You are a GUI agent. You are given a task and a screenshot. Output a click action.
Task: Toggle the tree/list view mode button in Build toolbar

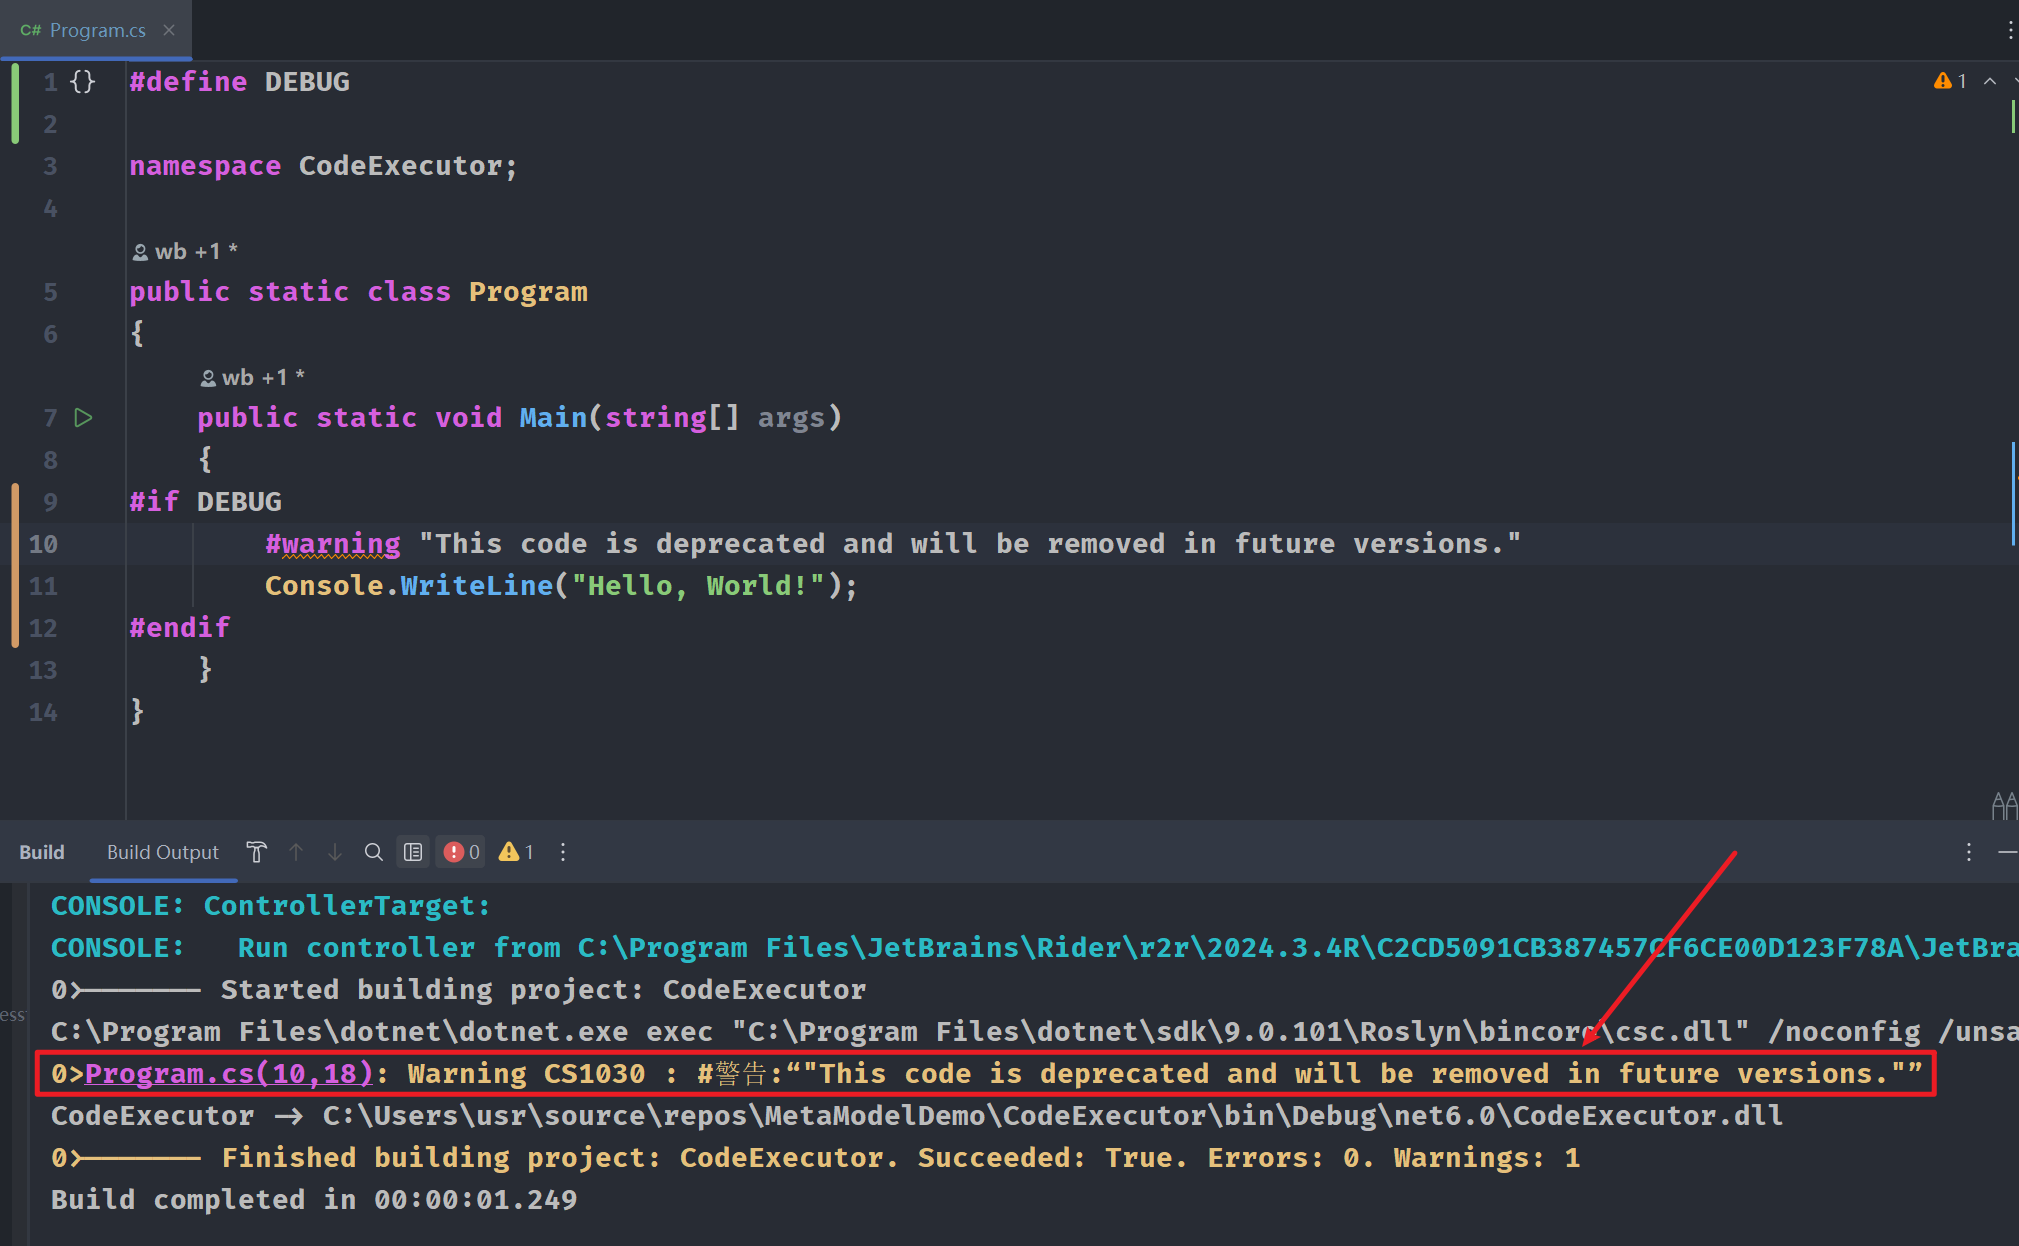pyautogui.click(x=413, y=852)
